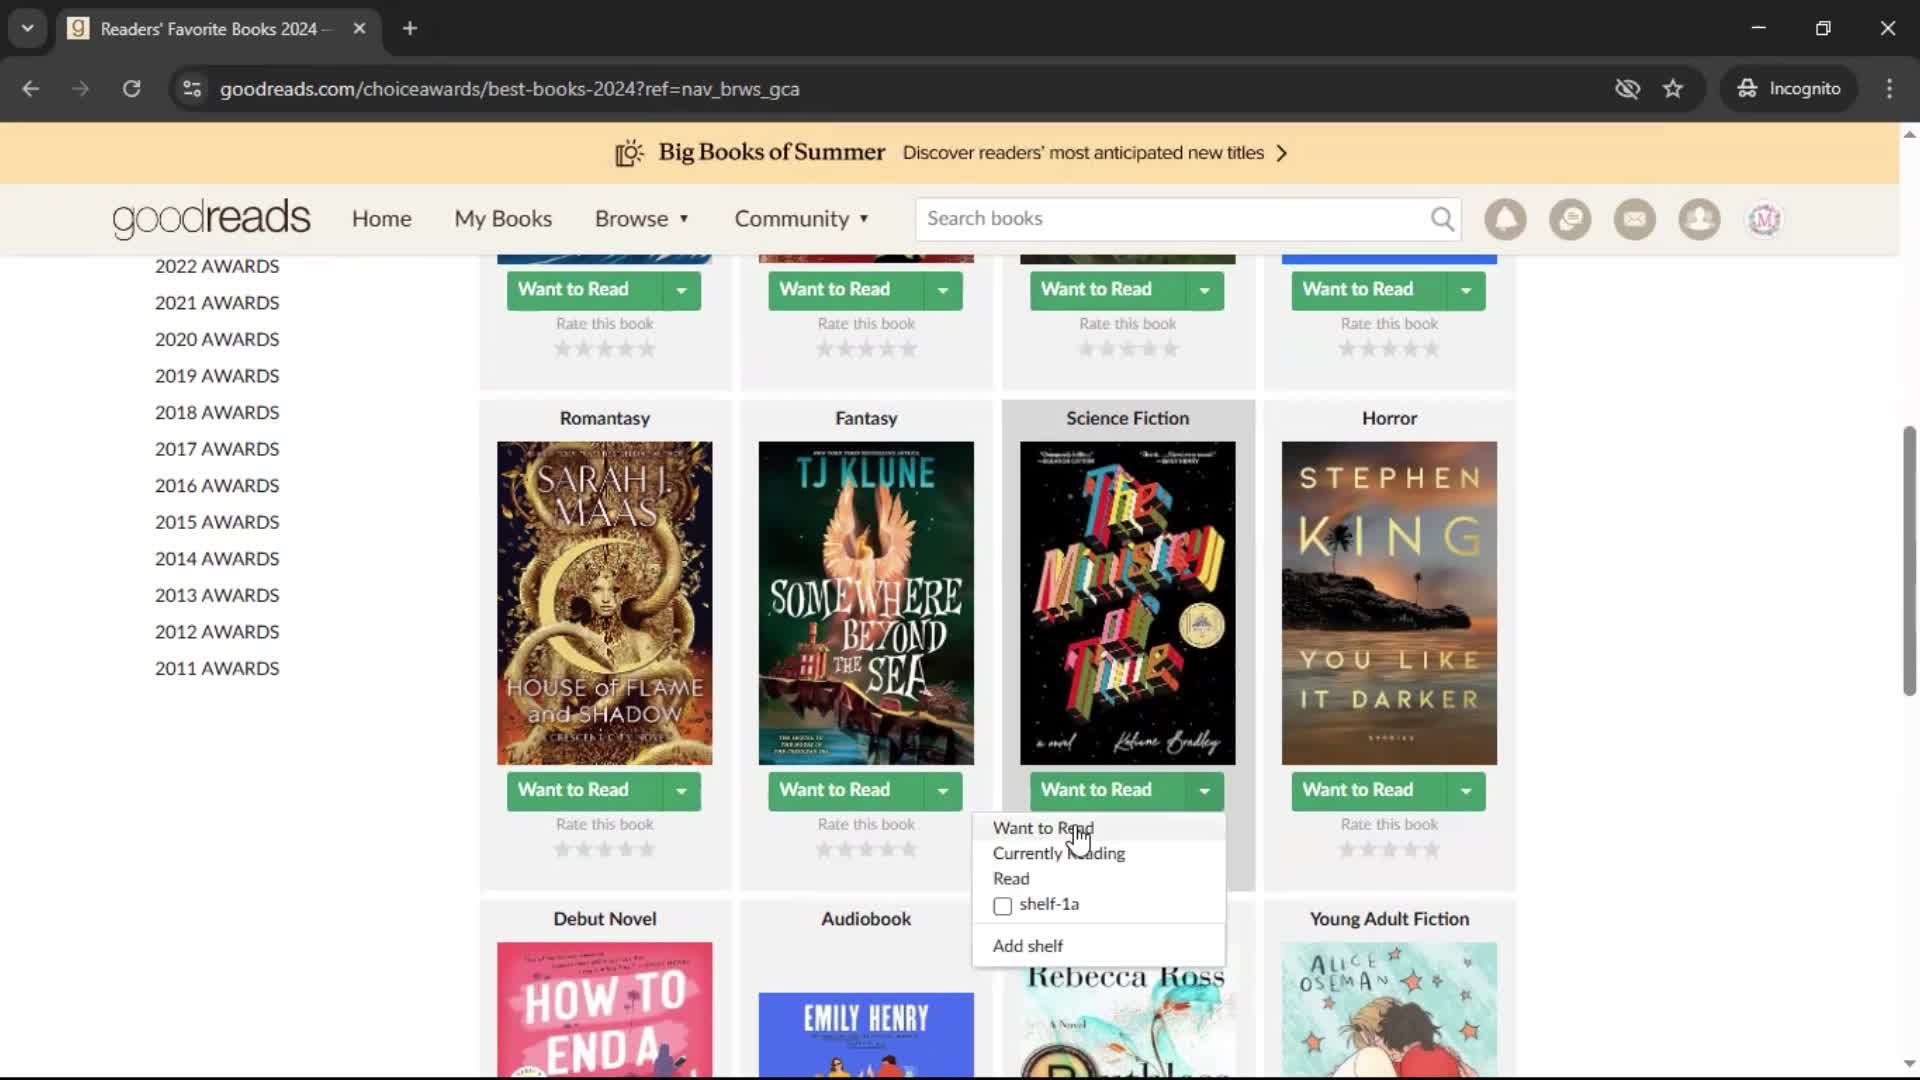Expand shelf dropdown for You Like It Darker
The width and height of the screenshot is (1920, 1080).
click(1466, 791)
